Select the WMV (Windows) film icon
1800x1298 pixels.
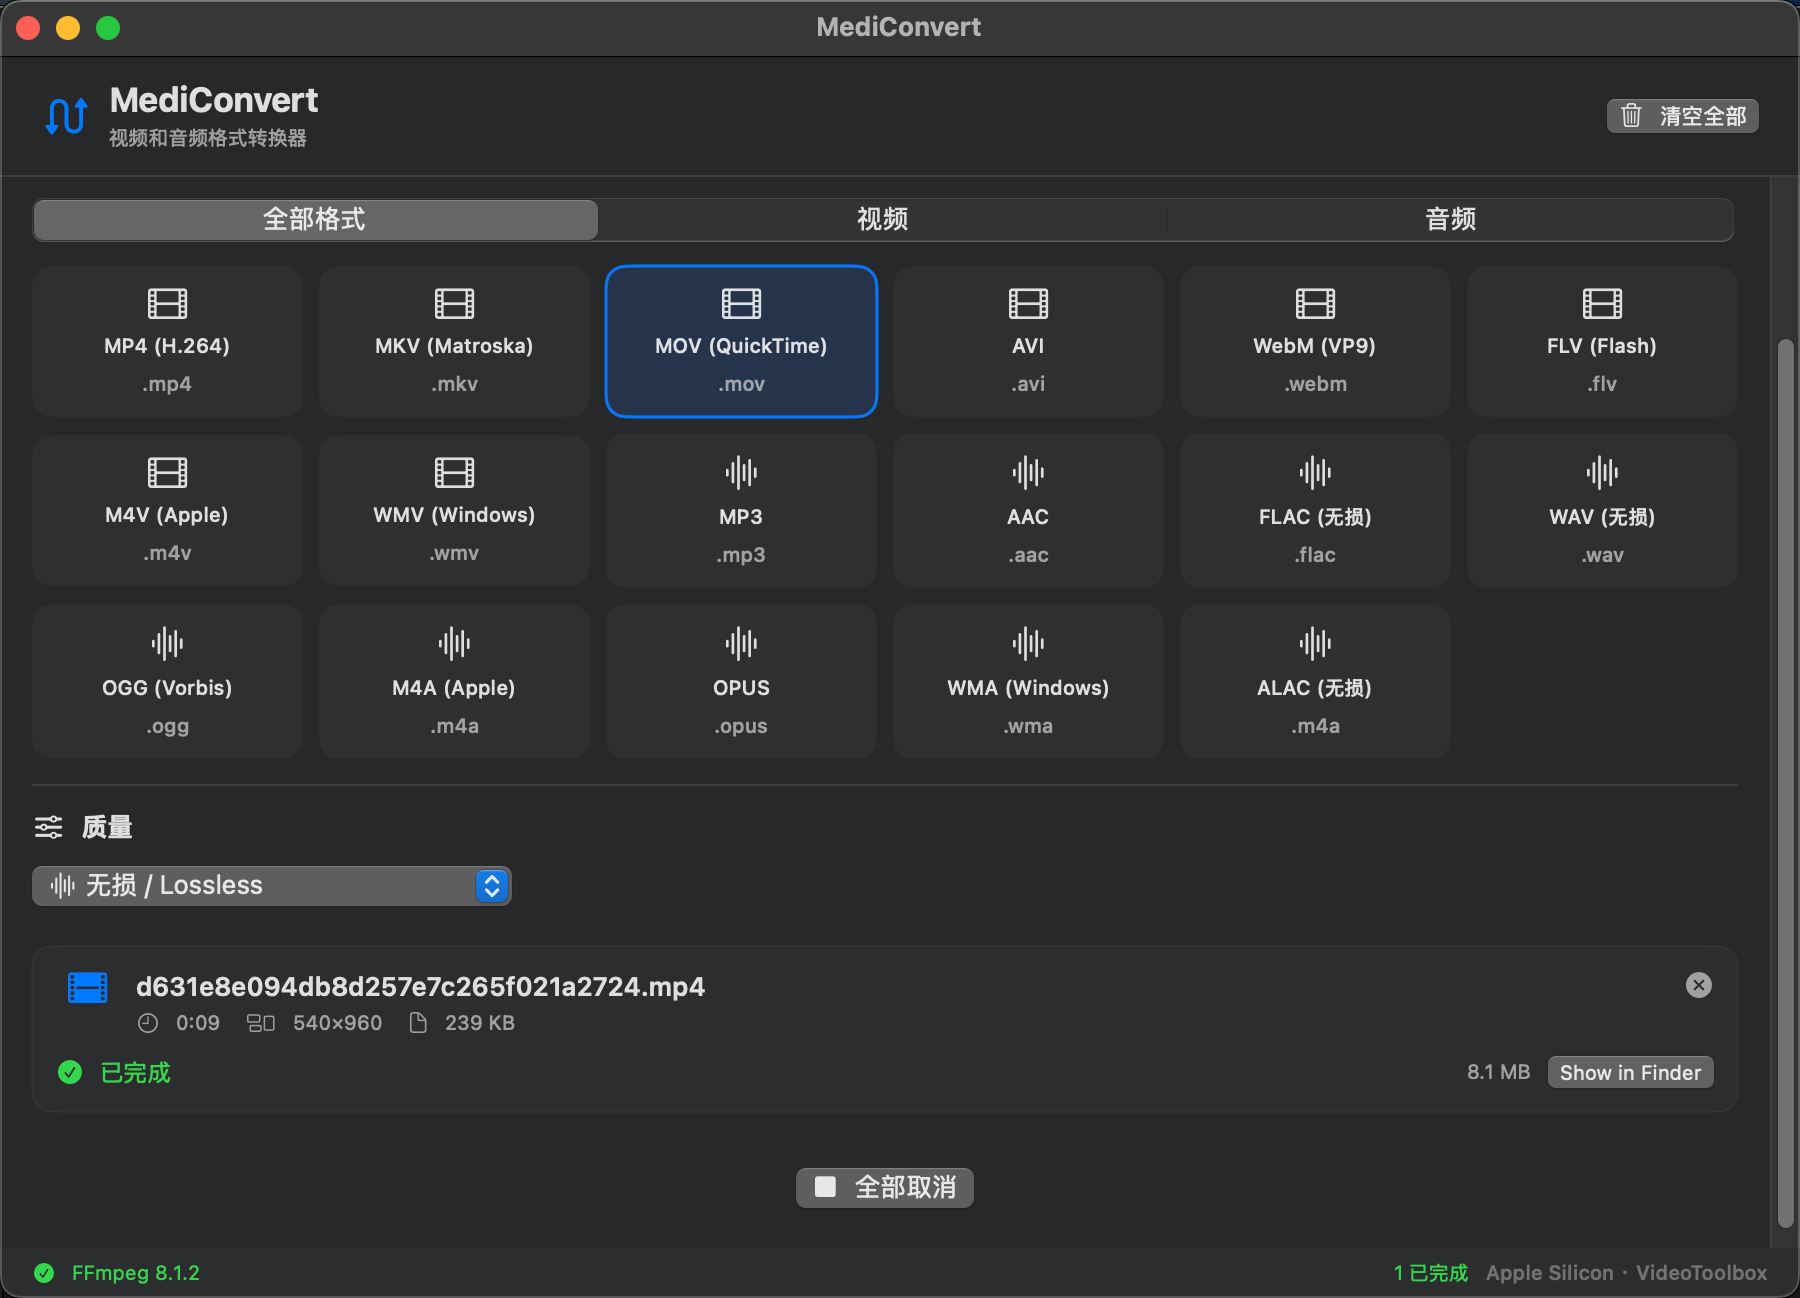pyautogui.click(x=454, y=472)
